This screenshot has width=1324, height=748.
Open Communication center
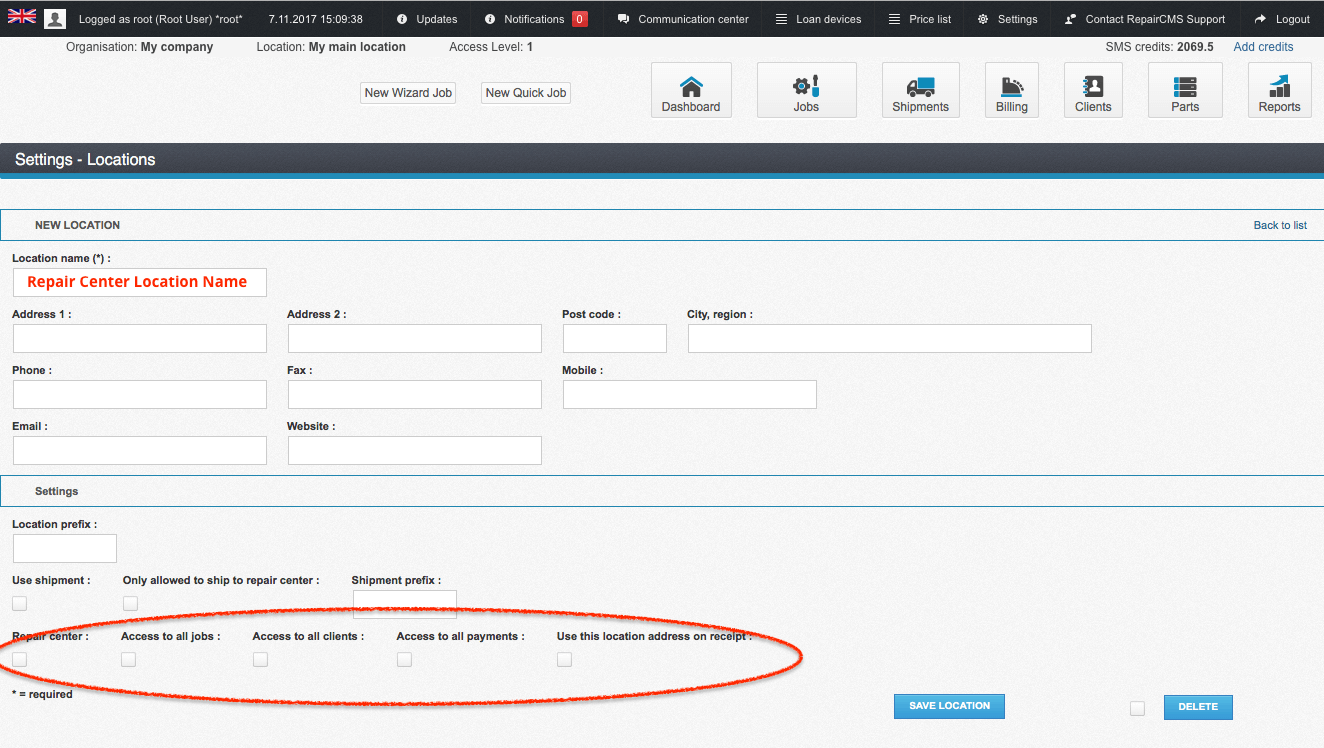tap(683, 19)
